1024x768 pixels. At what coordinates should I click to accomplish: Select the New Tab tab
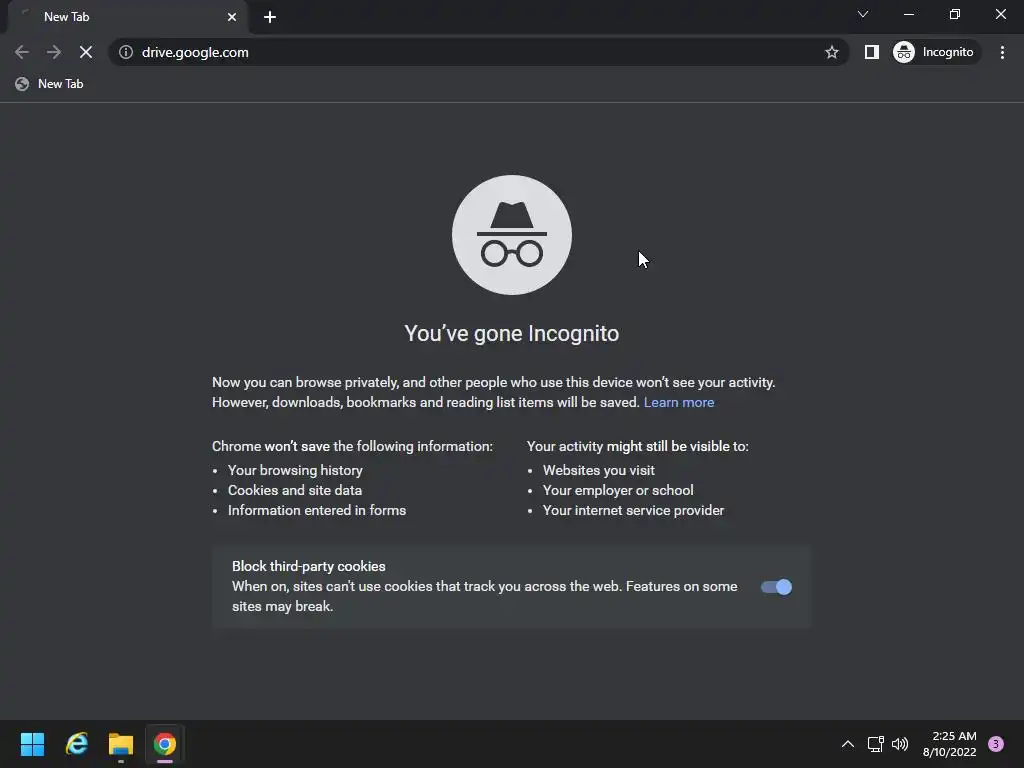point(128,17)
